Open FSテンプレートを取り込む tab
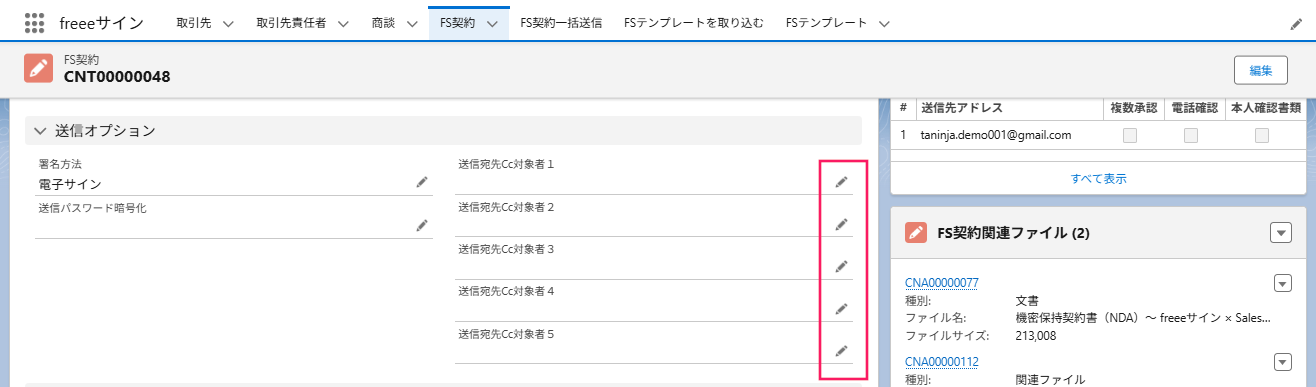 click(x=693, y=22)
